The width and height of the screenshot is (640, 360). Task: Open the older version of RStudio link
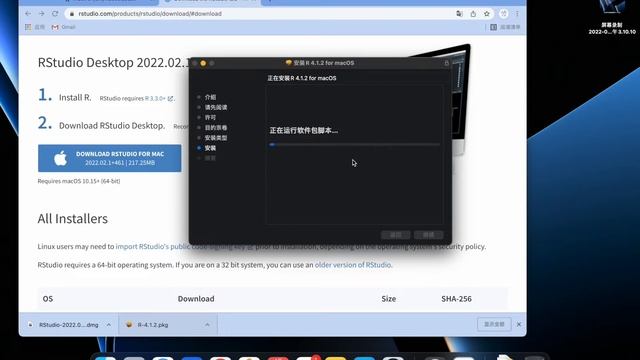353,265
